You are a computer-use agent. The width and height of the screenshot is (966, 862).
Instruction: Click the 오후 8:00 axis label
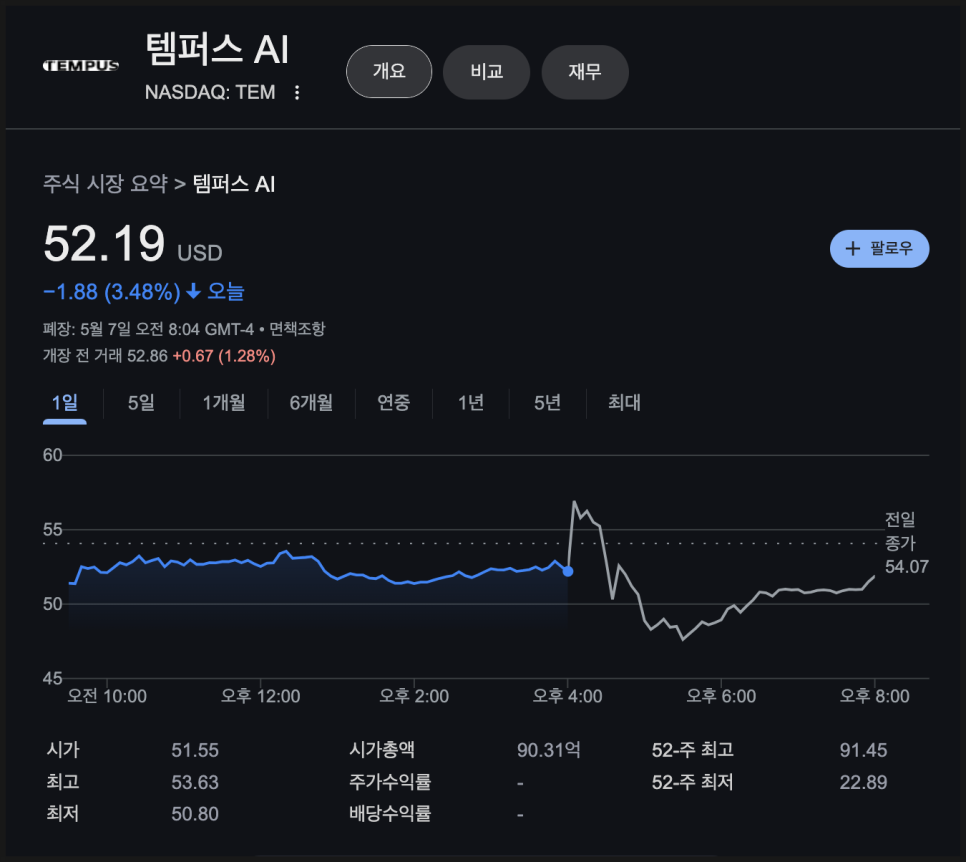[875, 696]
